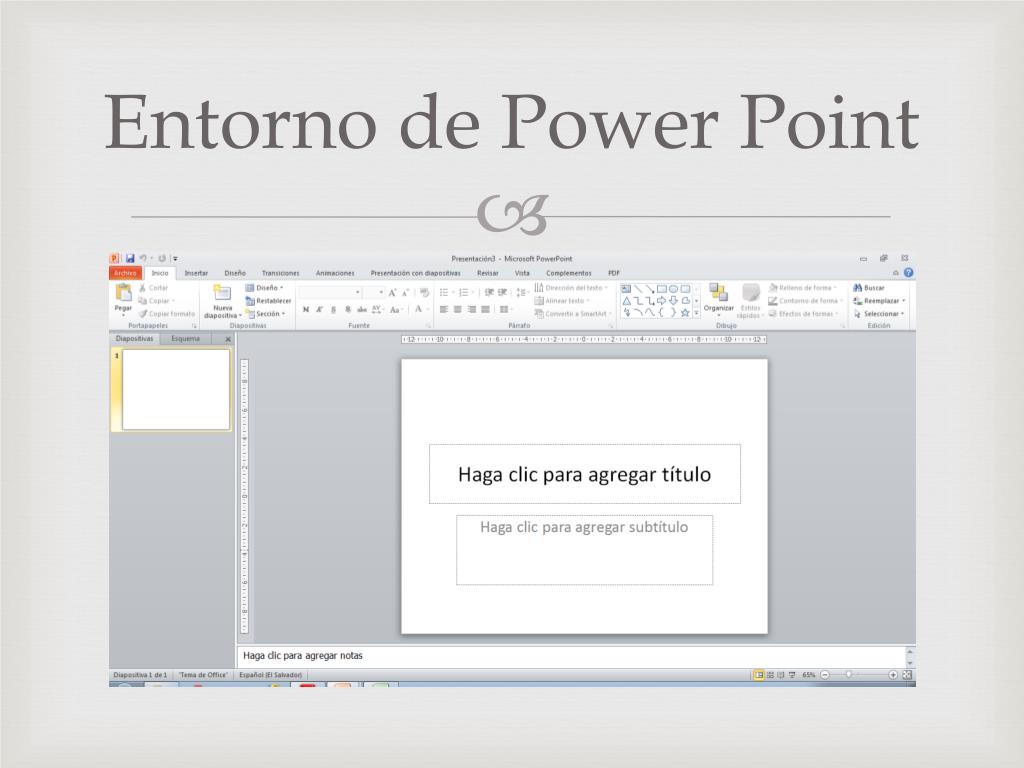Open the Sección dropdown
Viewport: 1024px width, 768px height.
(x=266, y=314)
